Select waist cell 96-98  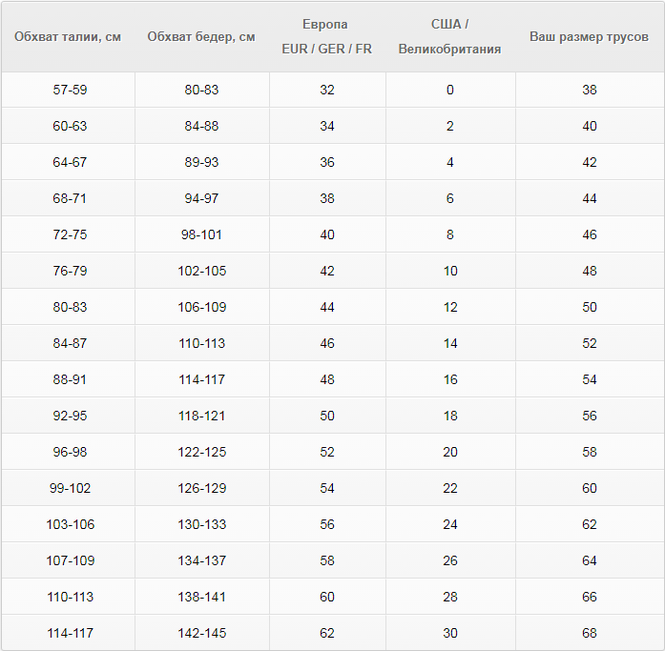tap(70, 452)
